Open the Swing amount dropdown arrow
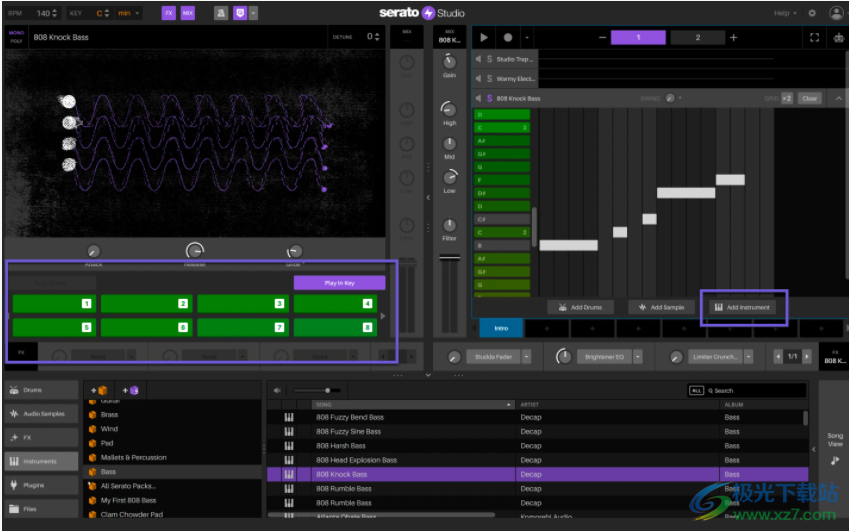 tap(680, 98)
